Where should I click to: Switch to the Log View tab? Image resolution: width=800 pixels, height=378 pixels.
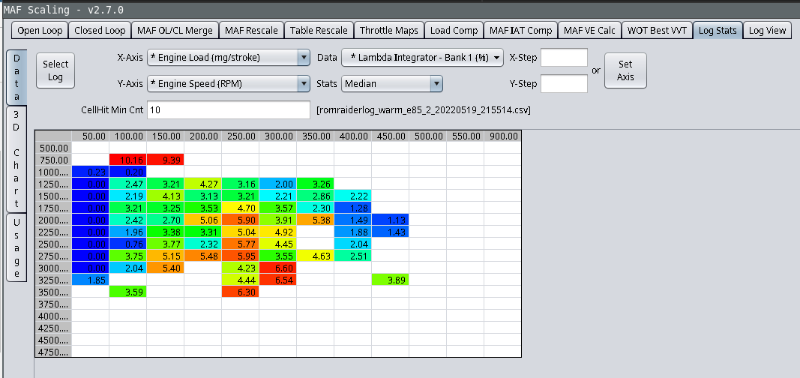pos(767,31)
